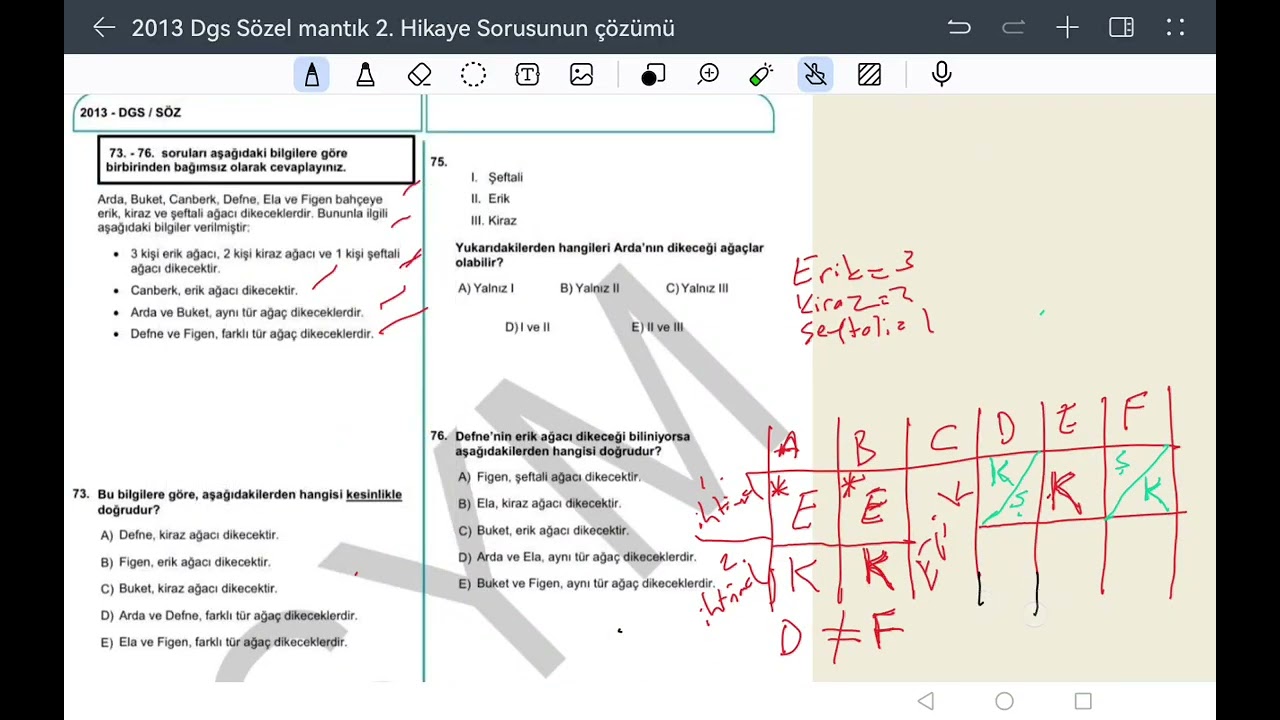
Task: Open the shape and color tool
Action: coord(653,74)
